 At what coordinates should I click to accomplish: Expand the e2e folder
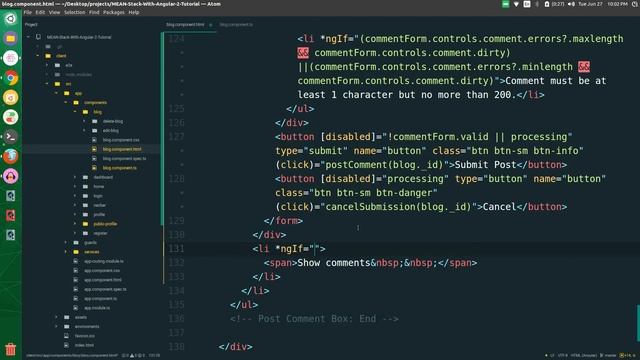coord(47,65)
